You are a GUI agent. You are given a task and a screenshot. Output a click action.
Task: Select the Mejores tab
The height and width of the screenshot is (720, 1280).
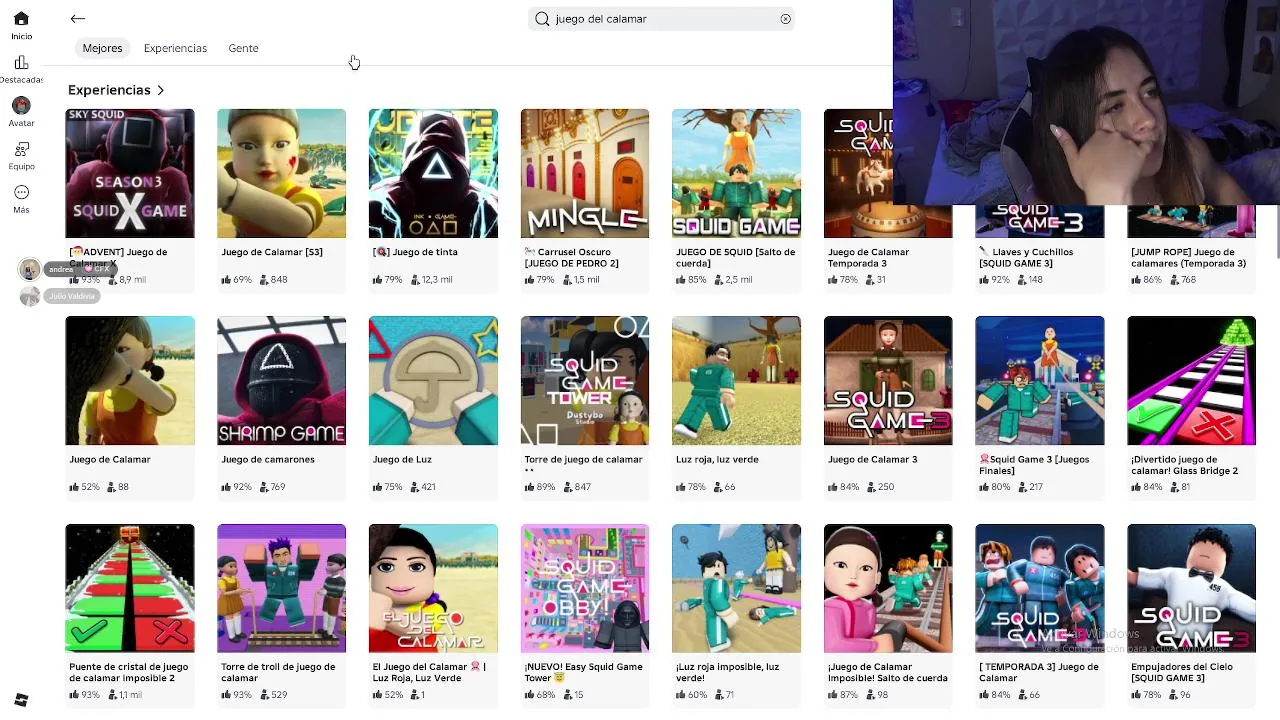tap(102, 48)
